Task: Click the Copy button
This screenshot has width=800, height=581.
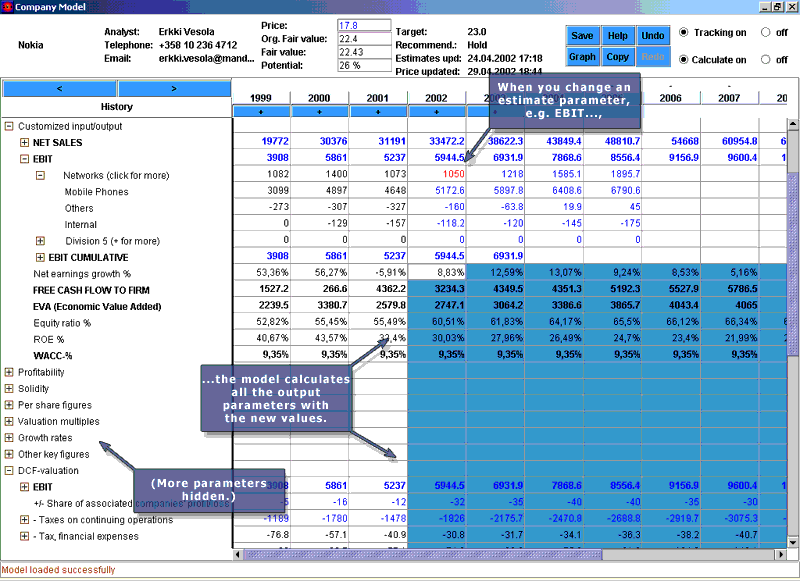Action: (617, 57)
